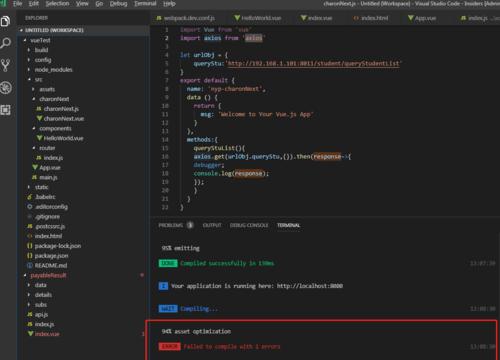Open .postcssrc.js in the file tree
The width and height of the screenshot is (500, 360).
pyautogui.click(x=50, y=226)
